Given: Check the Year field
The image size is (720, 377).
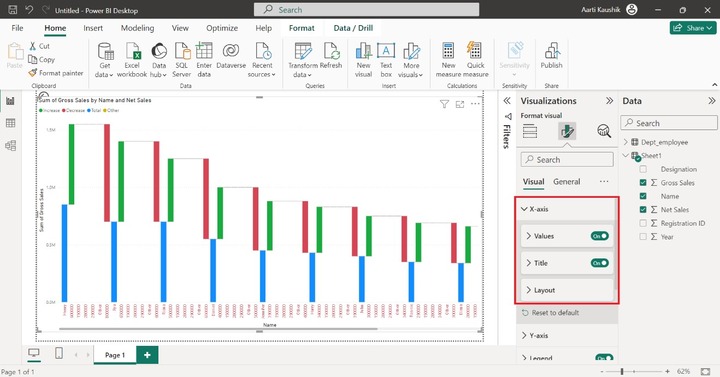Looking at the screenshot, I should [643, 237].
